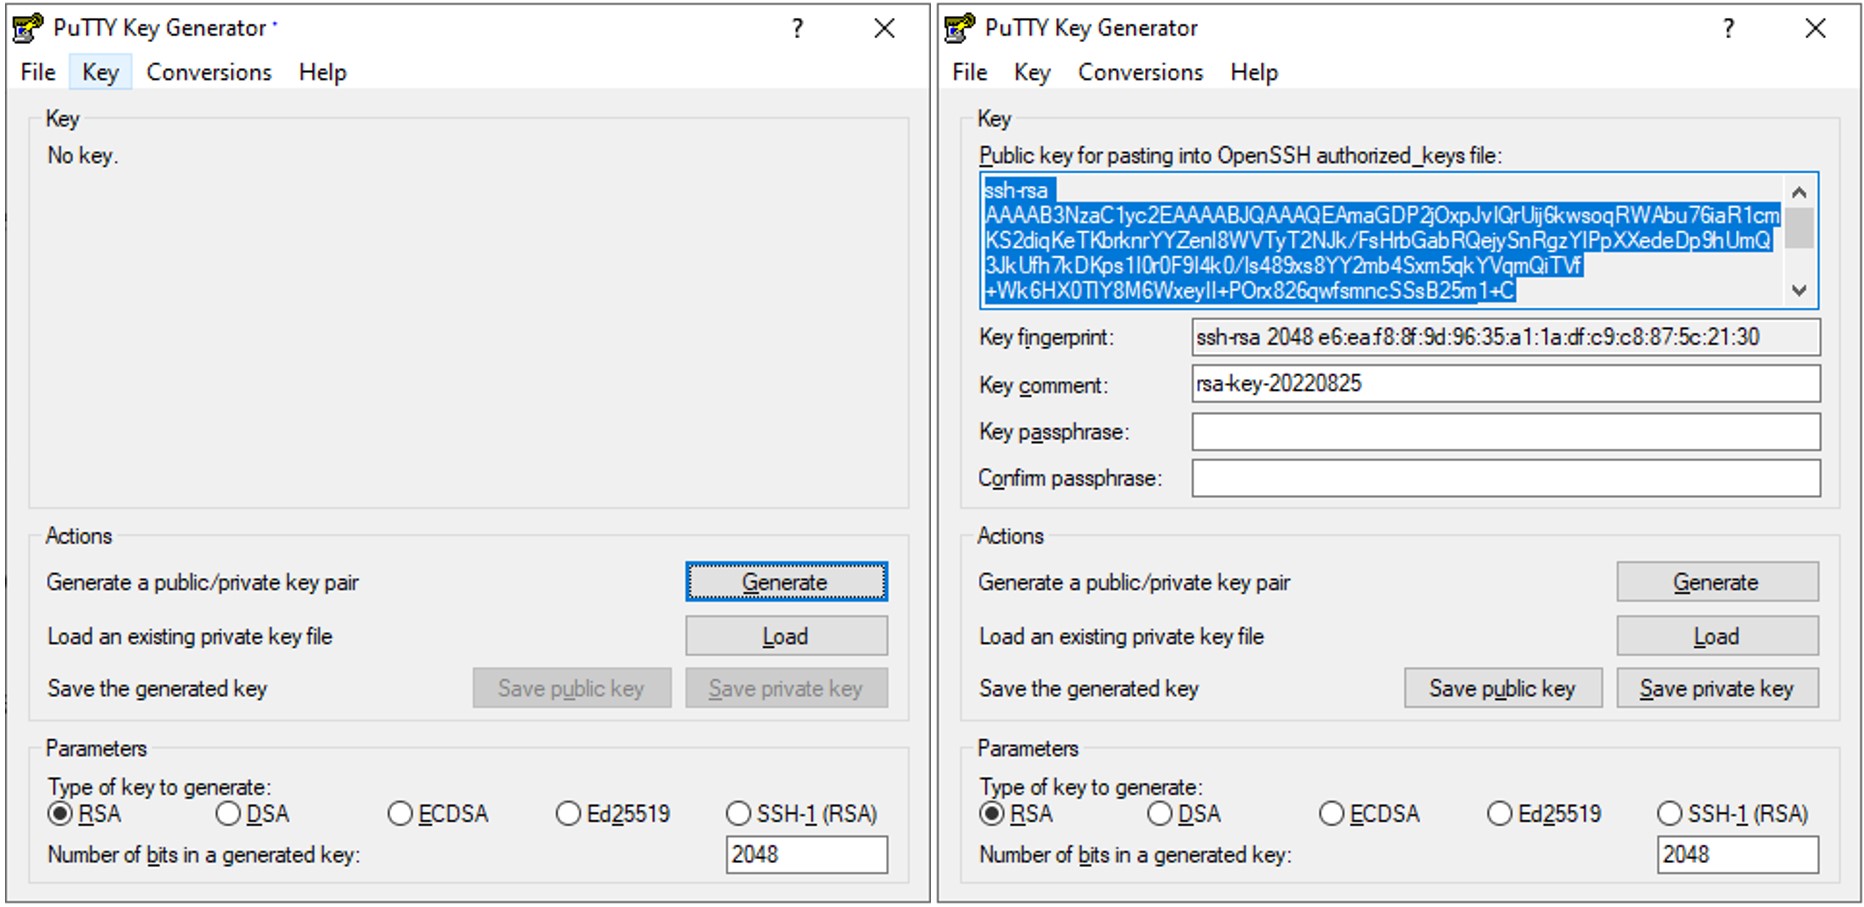Image resolution: width=1864 pixels, height=907 pixels.
Task: Open the Help menu in left window
Action: 322,72
